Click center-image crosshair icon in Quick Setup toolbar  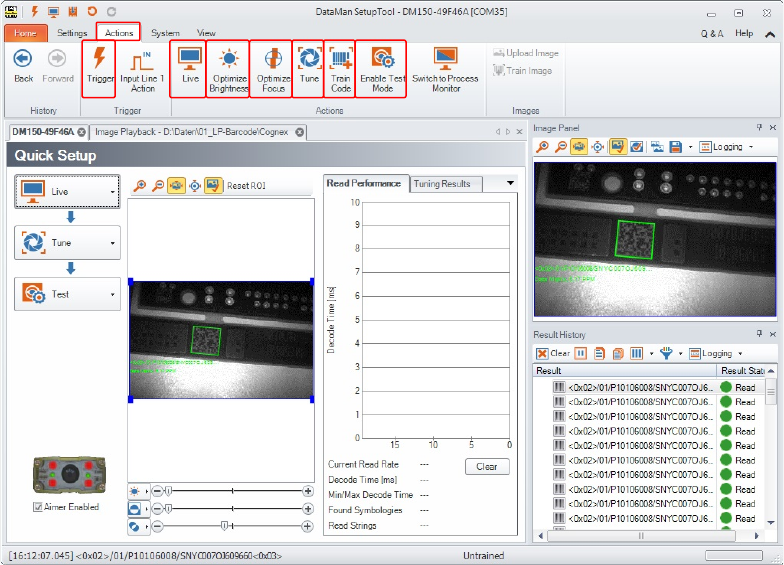(195, 186)
